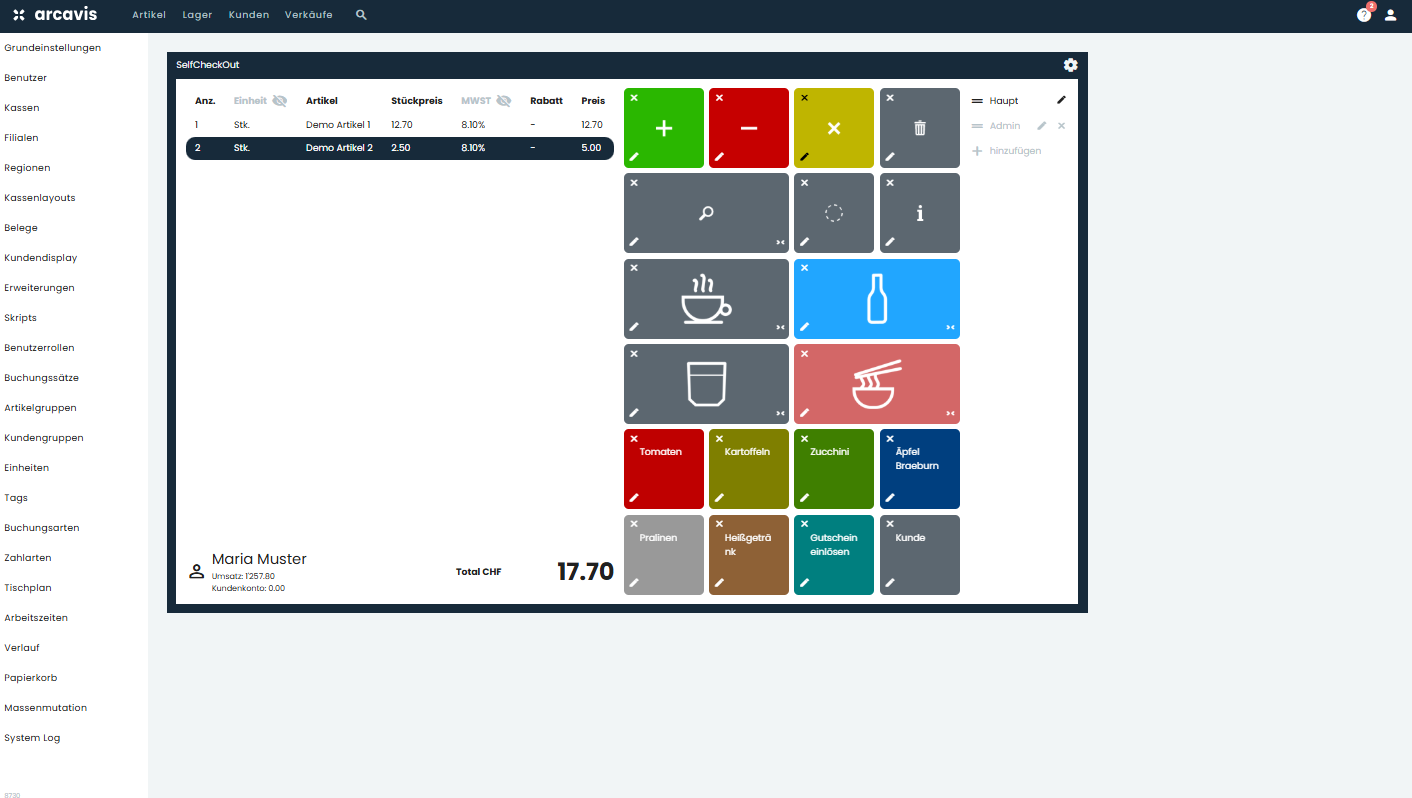
Task: Click the pencil to edit the Haupt layout
Action: (x=1062, y=100)
